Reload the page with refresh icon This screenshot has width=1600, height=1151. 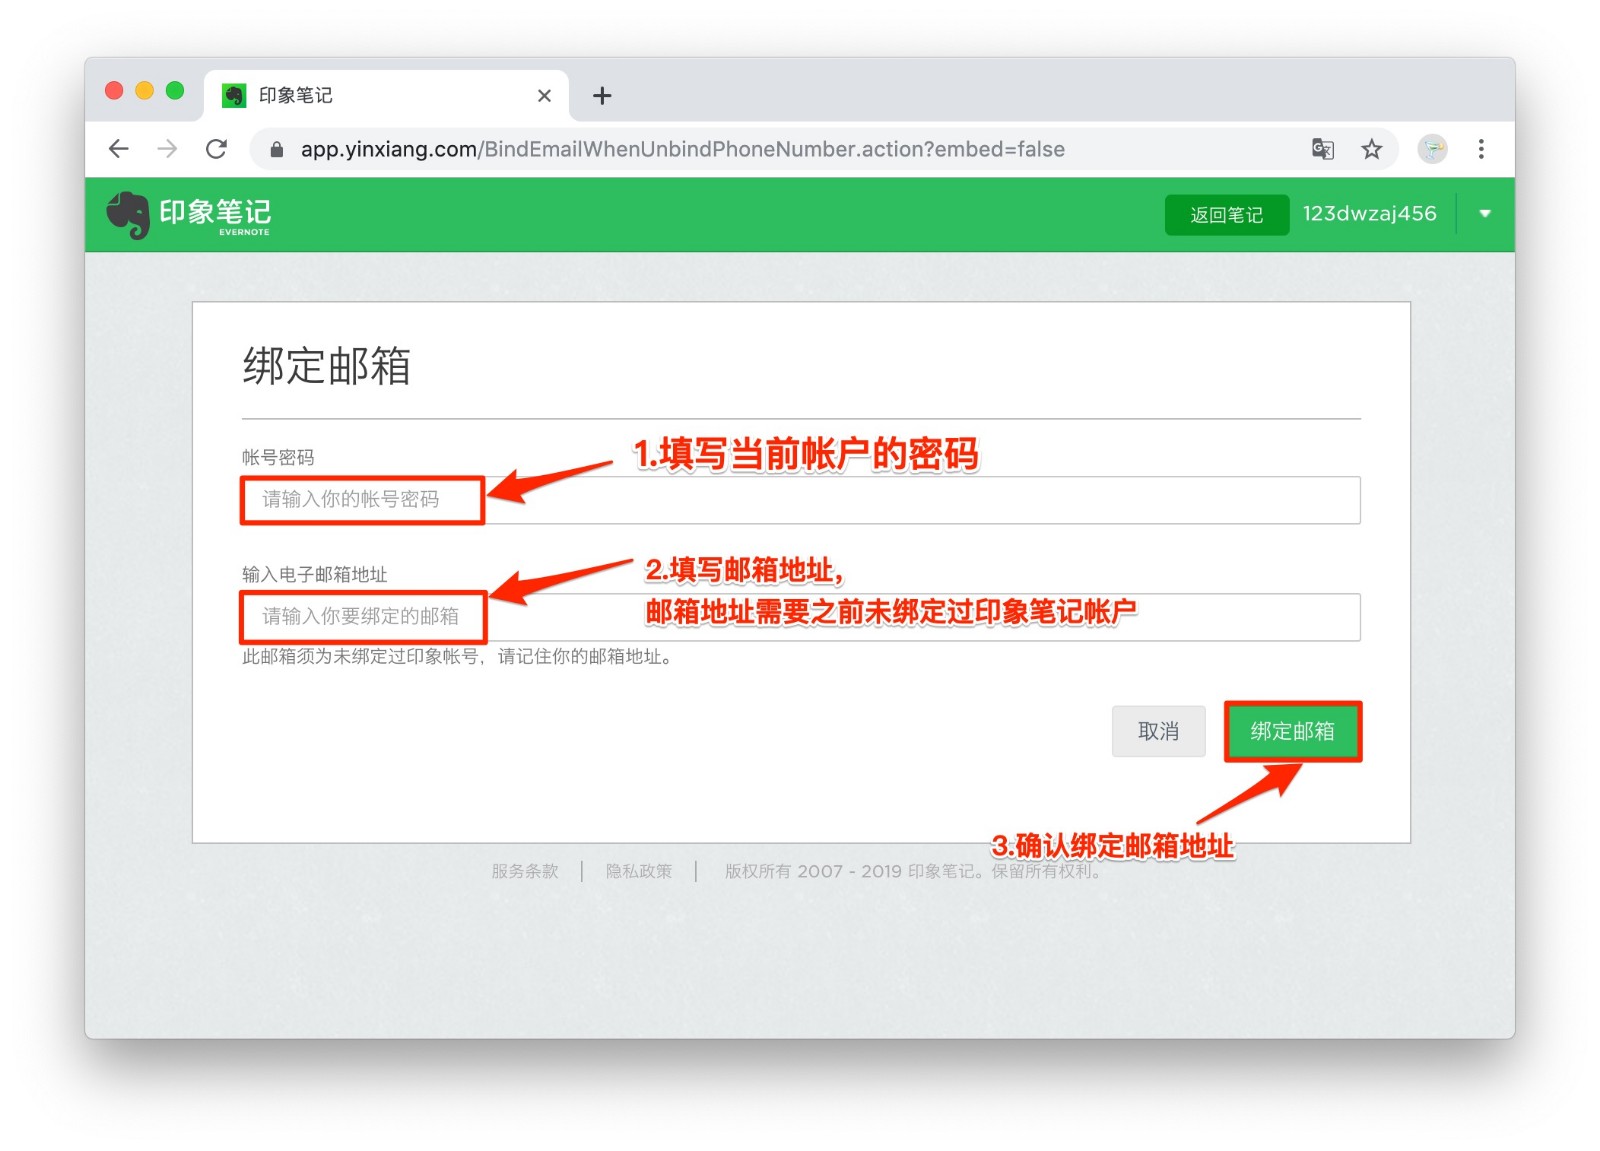[216, 149]
